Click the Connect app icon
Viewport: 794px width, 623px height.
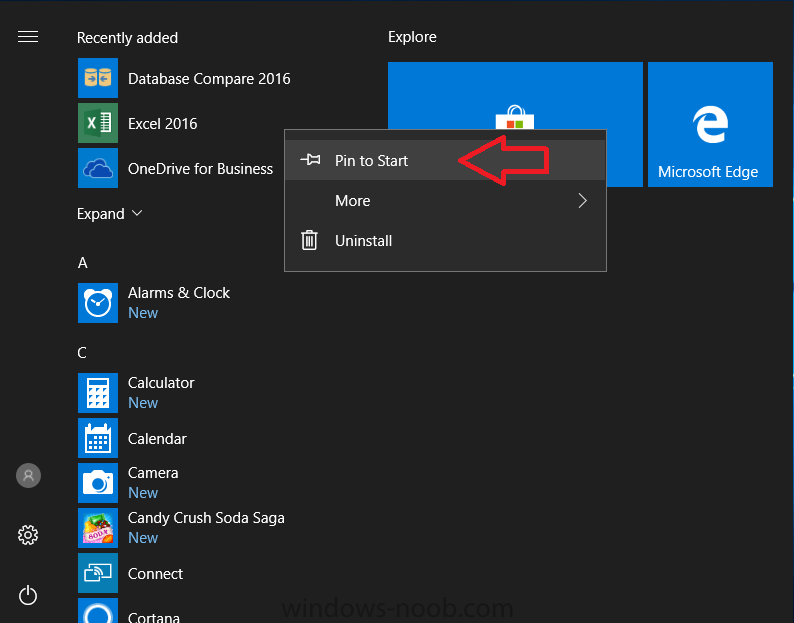[98, 573]
